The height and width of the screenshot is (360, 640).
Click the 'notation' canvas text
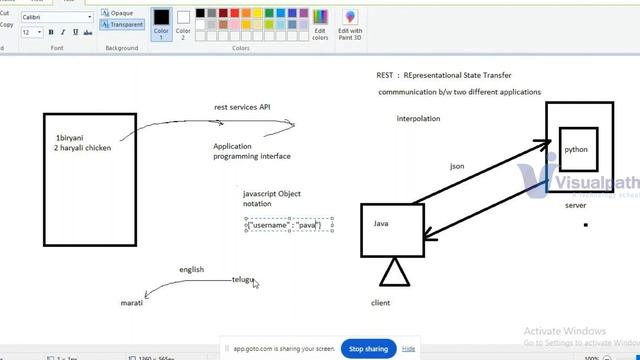tap(257, 204)
